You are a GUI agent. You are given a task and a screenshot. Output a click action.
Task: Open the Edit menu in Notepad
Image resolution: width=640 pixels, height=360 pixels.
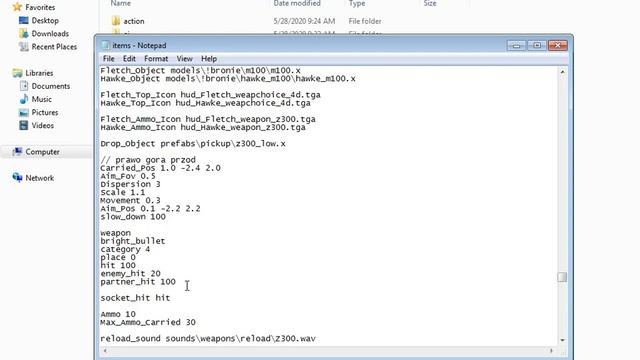[x=129, y=59]
